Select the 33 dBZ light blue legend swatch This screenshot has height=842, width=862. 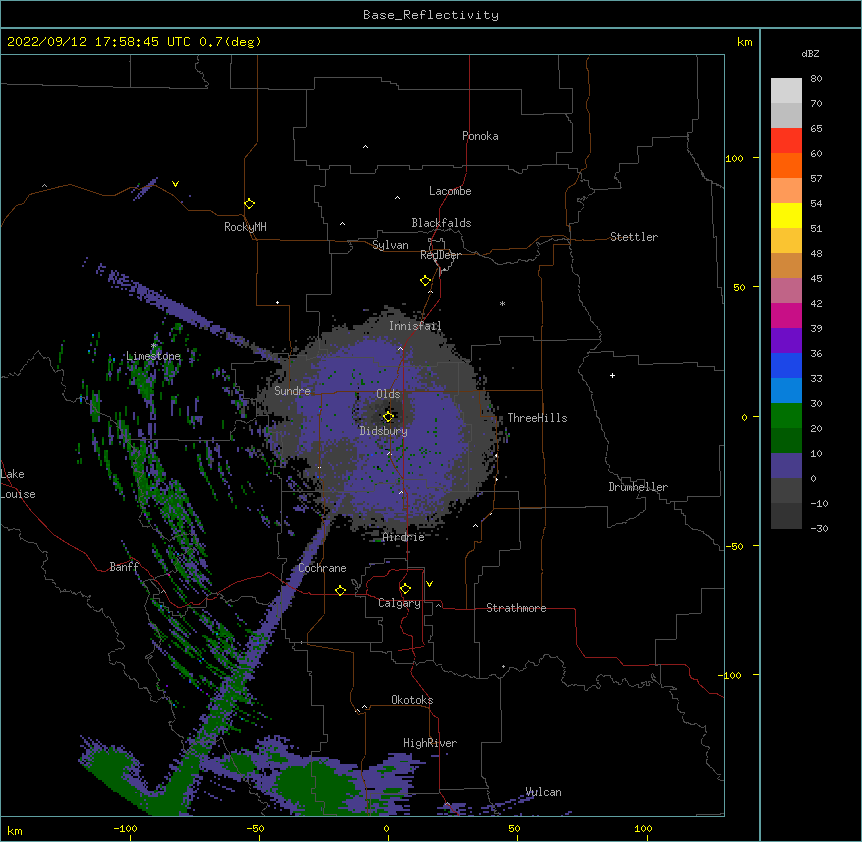pos(786,390)
